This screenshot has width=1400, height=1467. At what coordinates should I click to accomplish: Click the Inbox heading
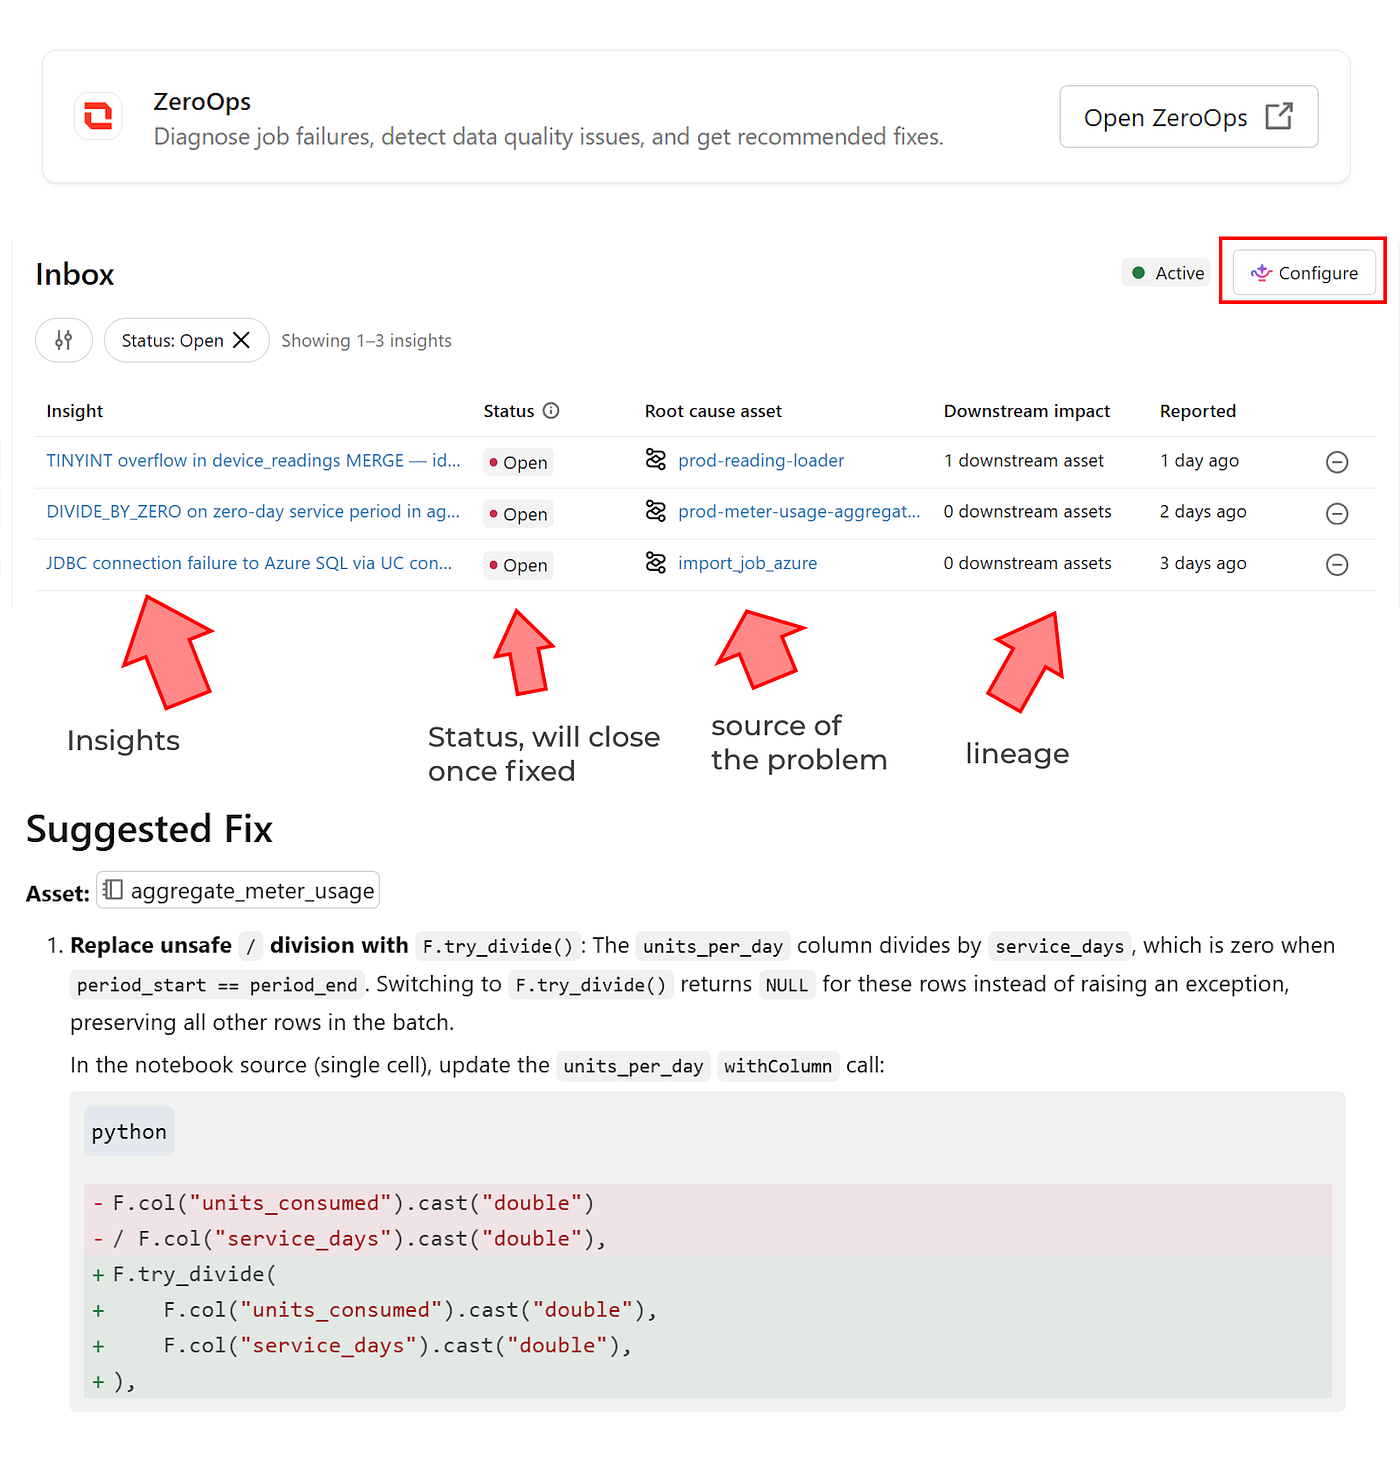pyautogui.click(x=75, y=274)
